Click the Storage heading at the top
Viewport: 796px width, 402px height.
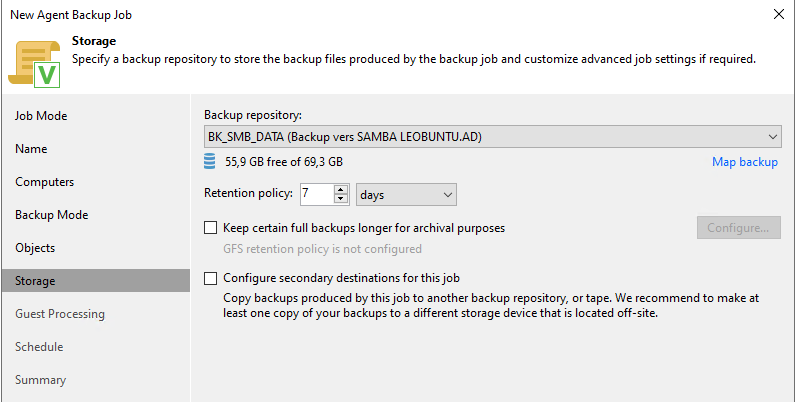[94, 41]
